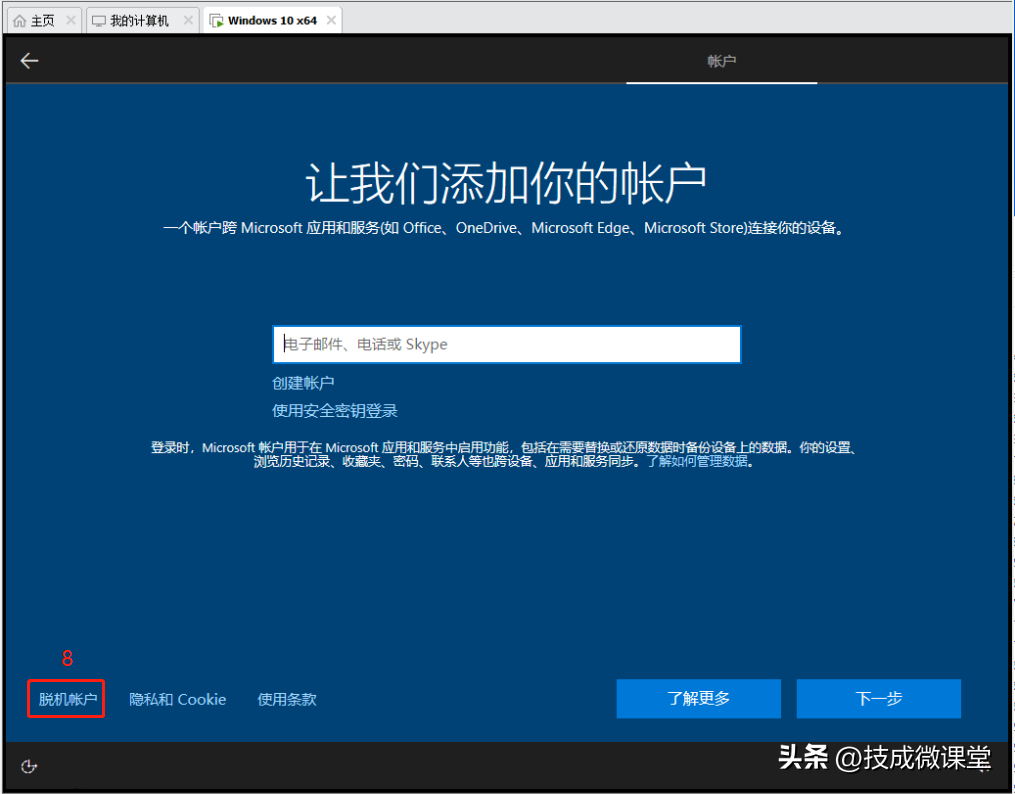Open the ease of access icon

(x=28, y=766)
